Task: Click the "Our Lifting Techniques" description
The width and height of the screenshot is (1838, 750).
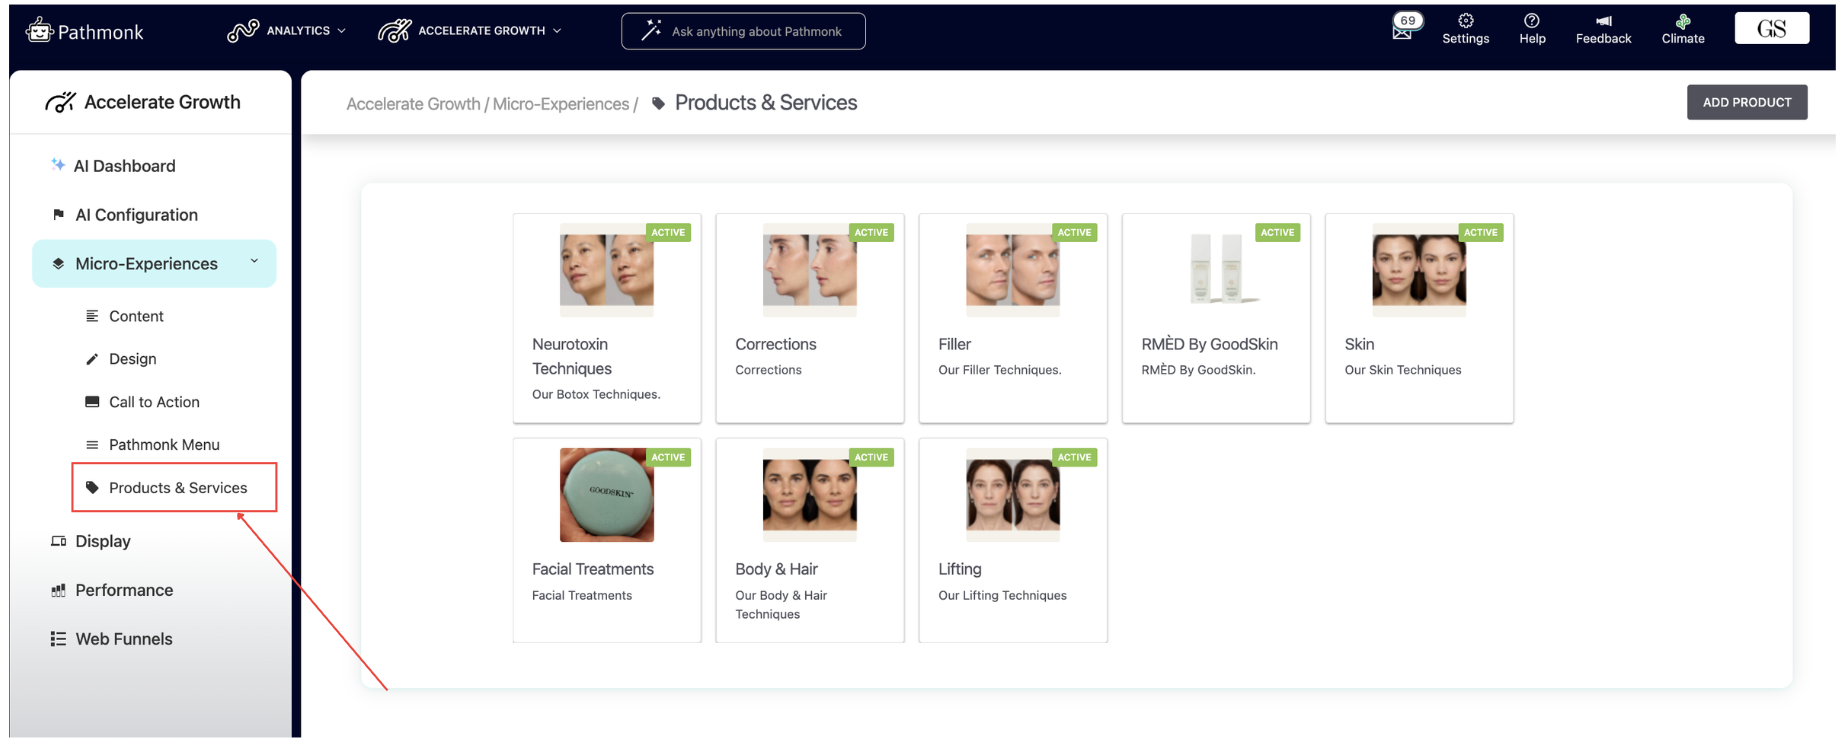Action: (1002, 595)
